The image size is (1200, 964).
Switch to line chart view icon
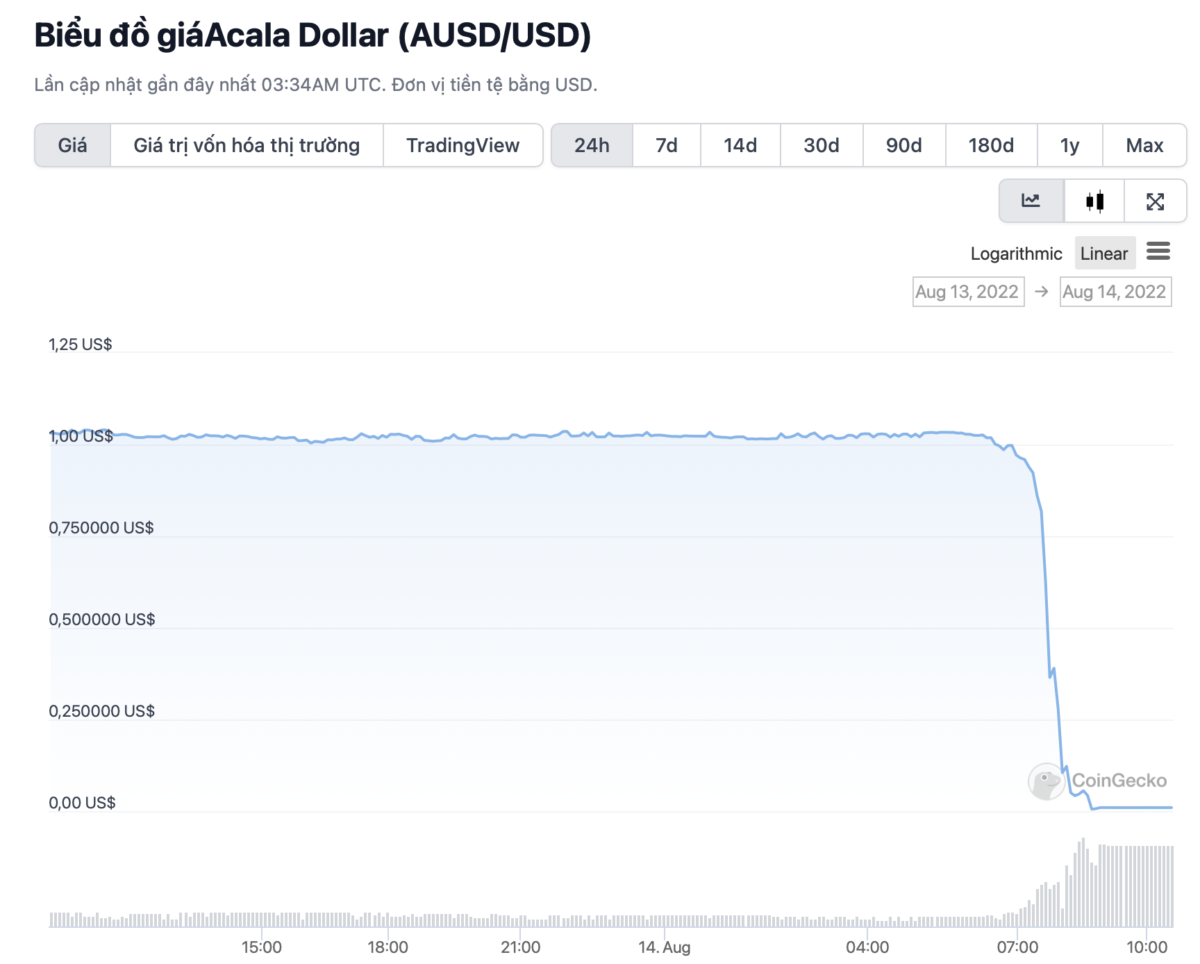click(1031, 201)
